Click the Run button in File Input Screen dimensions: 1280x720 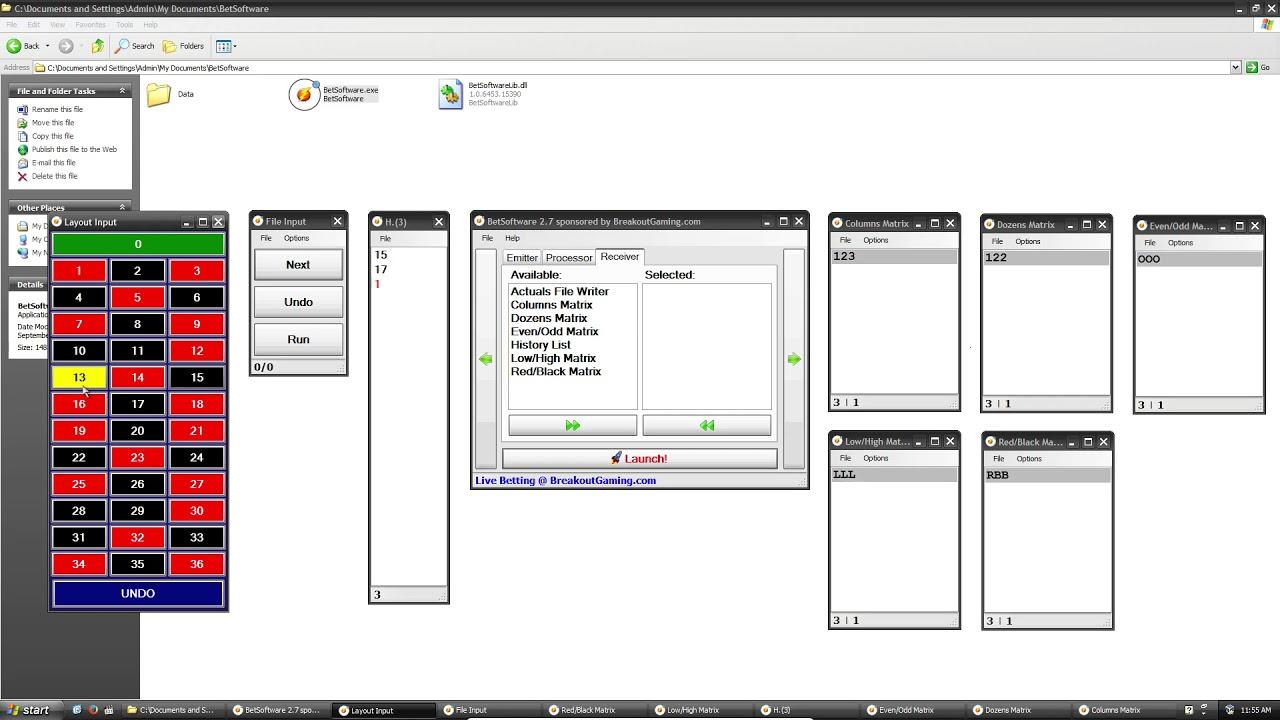(x=298, y=339)
